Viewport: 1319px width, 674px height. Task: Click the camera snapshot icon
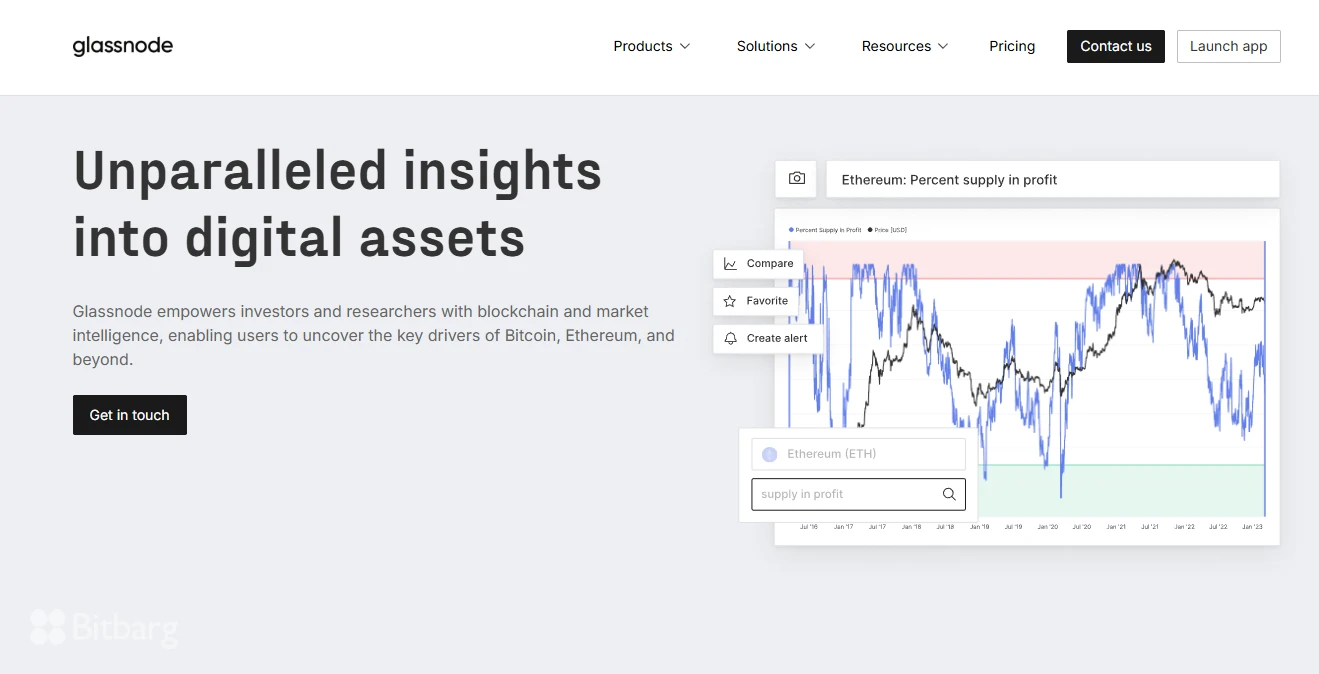796,179
